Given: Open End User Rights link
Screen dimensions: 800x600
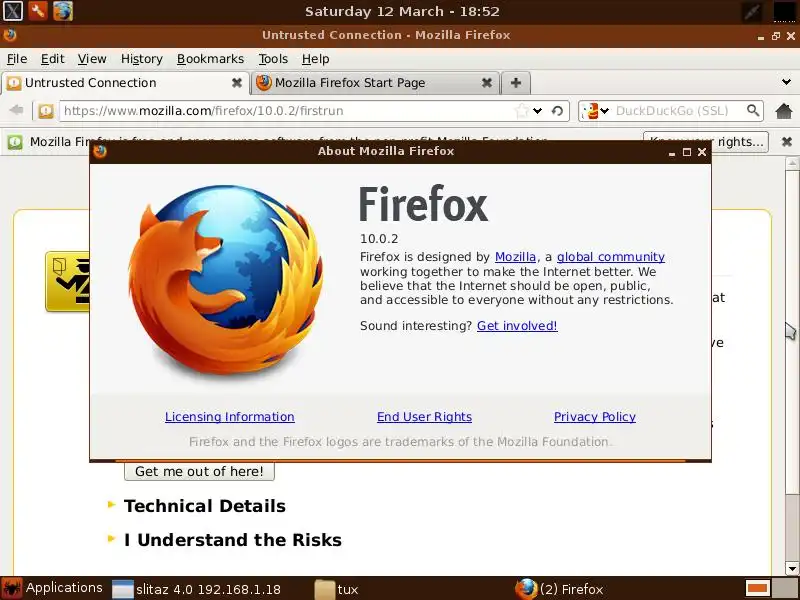Looking at the screenshot, I should (424, 417).
